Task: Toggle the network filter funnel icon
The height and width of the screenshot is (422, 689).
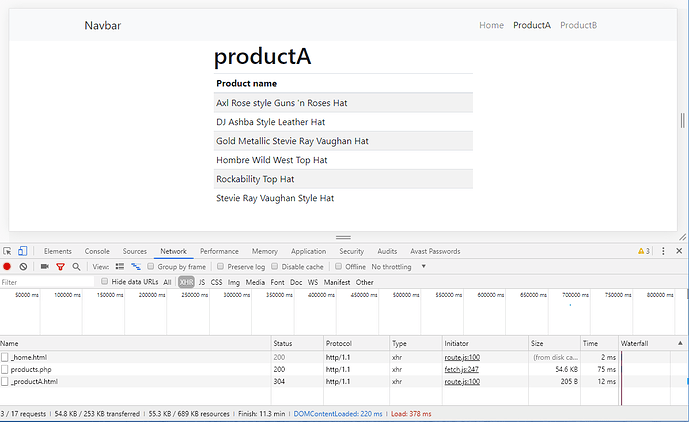Action: click(x=60, y=267)
